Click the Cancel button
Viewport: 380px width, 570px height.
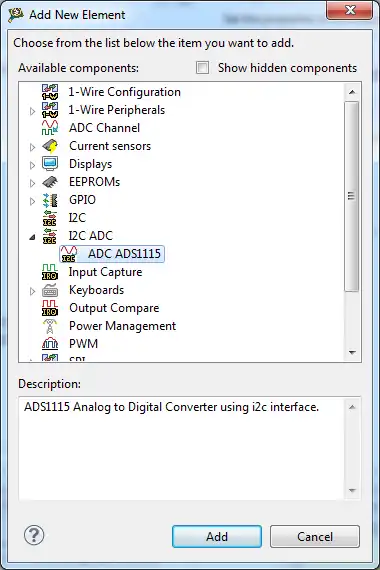point(315,537)
